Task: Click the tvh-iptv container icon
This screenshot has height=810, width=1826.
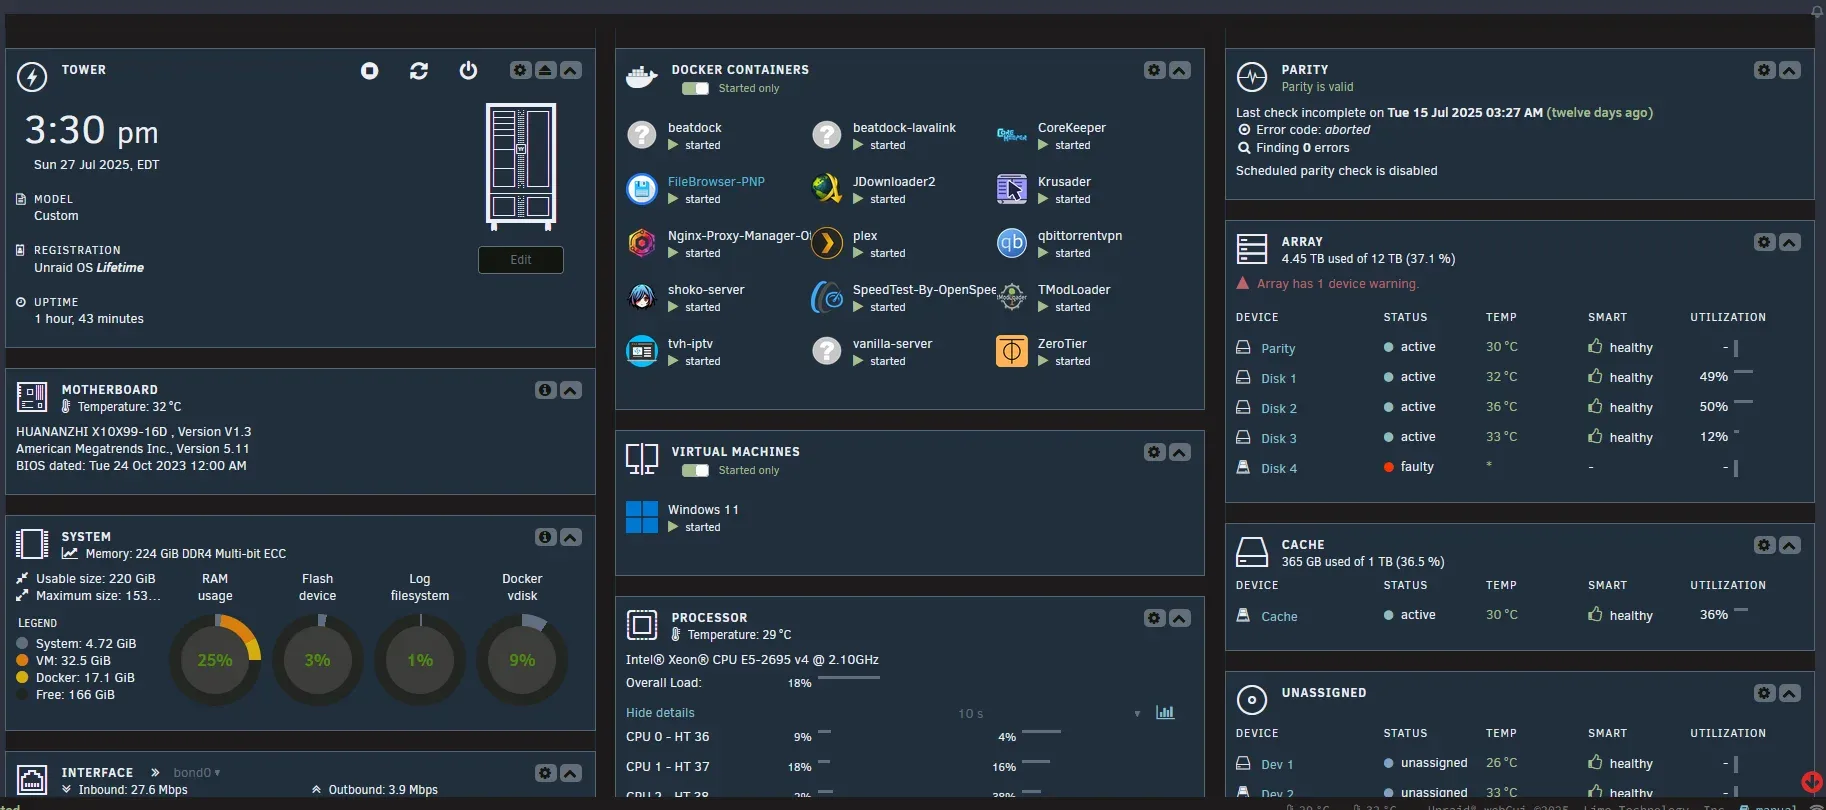Action: coord(642,351)
